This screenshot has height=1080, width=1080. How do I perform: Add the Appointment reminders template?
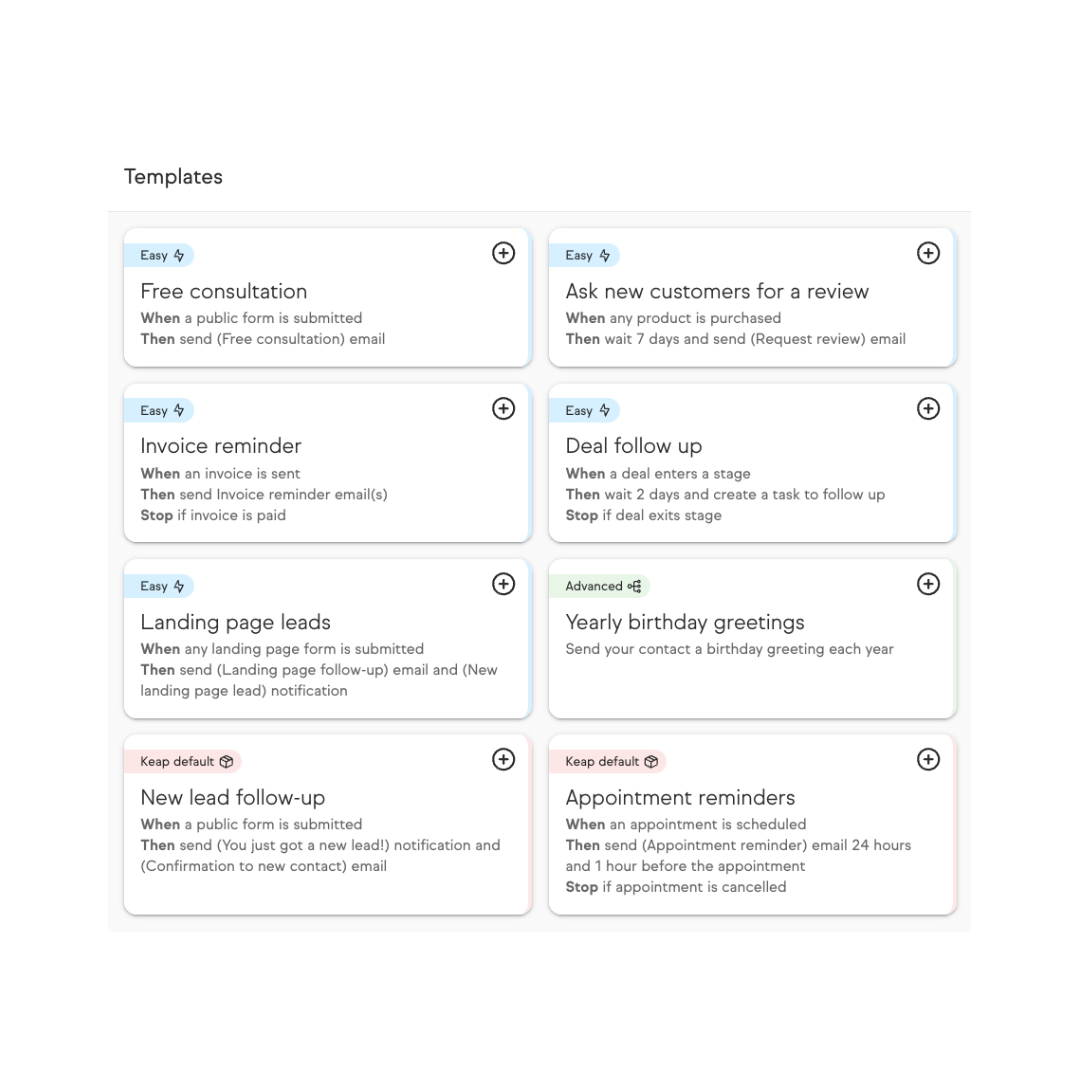(x=928, y=759)
